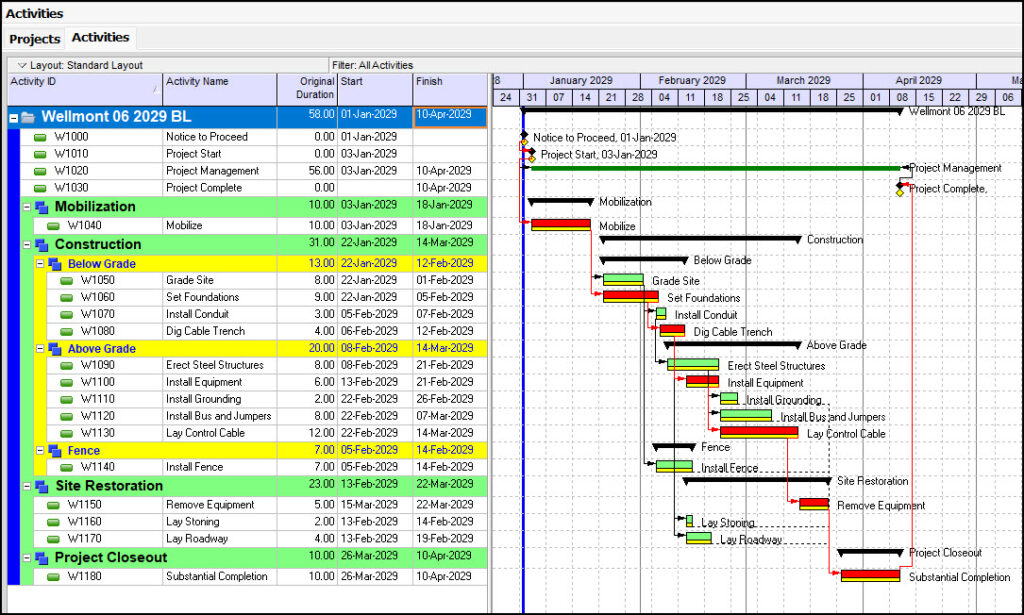Sort by the Activity Name column header
This screenshot has height=615, width=1024.
220,89
